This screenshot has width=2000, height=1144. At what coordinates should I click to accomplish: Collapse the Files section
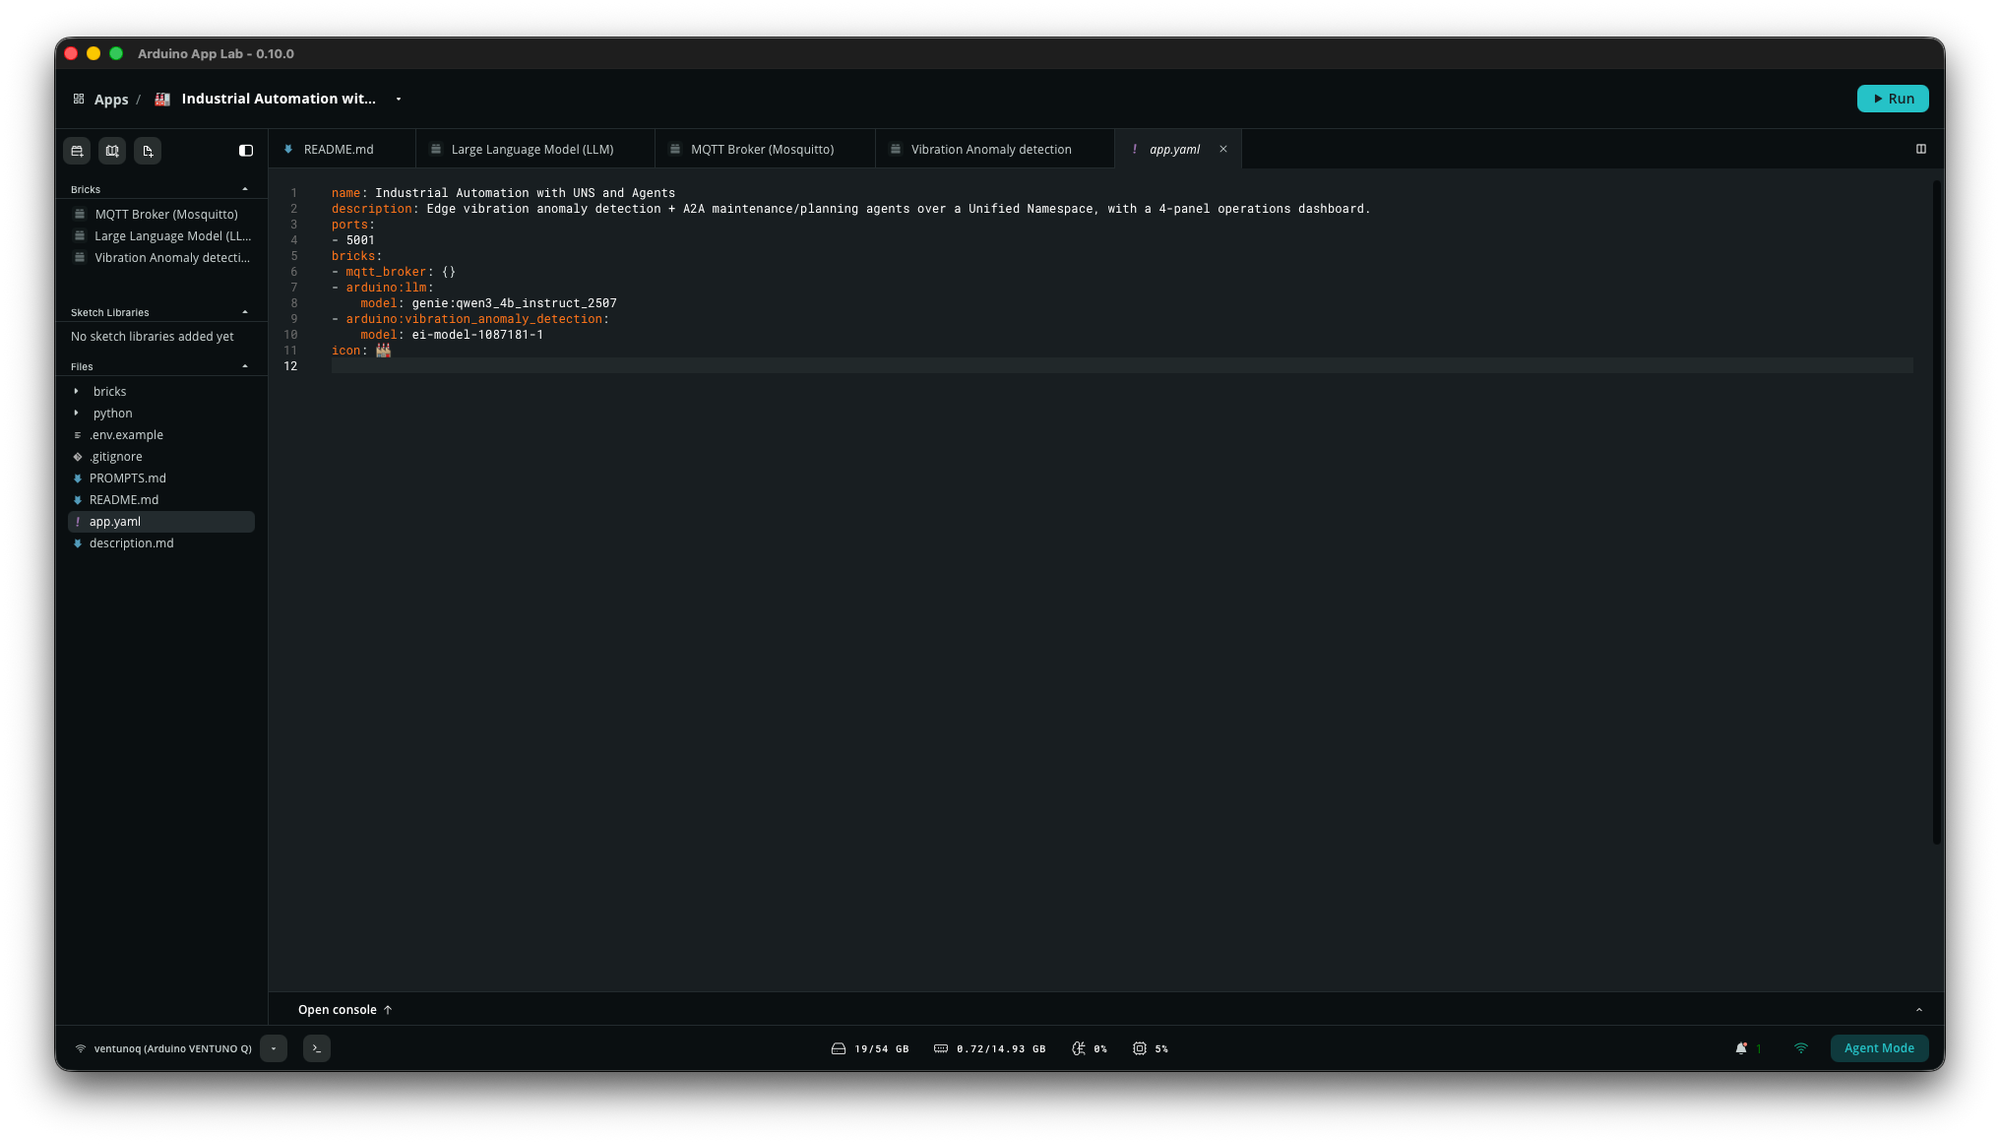(x=245, y=366)
